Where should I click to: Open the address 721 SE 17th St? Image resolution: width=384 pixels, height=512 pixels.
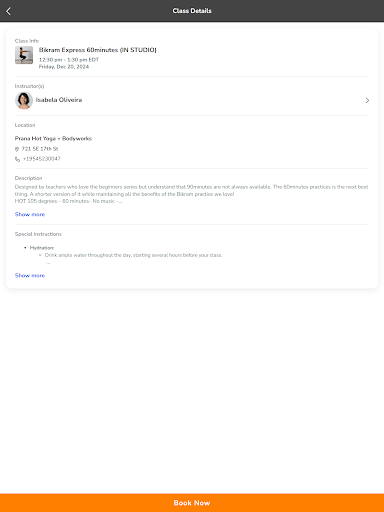point(40,149)
